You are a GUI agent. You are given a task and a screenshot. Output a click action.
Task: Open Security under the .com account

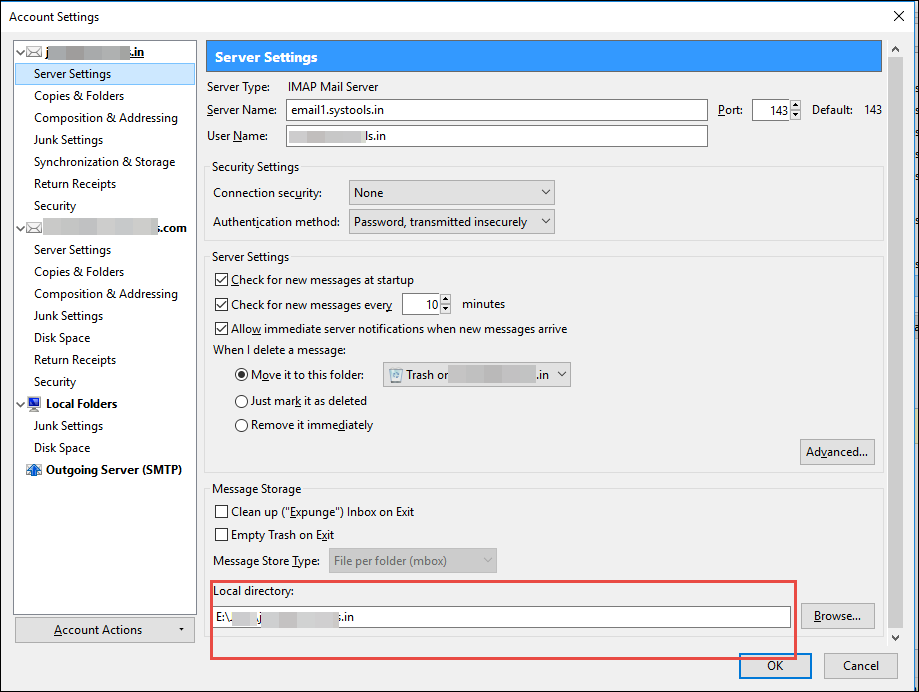[x=55, y=382]
